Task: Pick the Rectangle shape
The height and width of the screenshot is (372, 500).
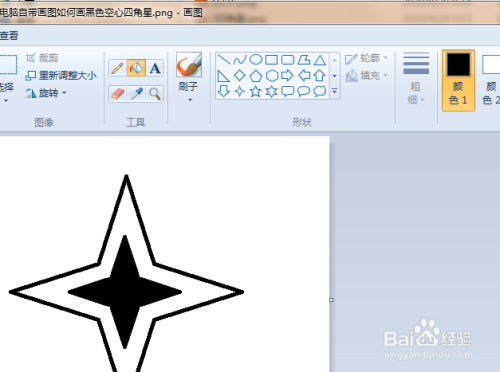Action: [272, 60]
